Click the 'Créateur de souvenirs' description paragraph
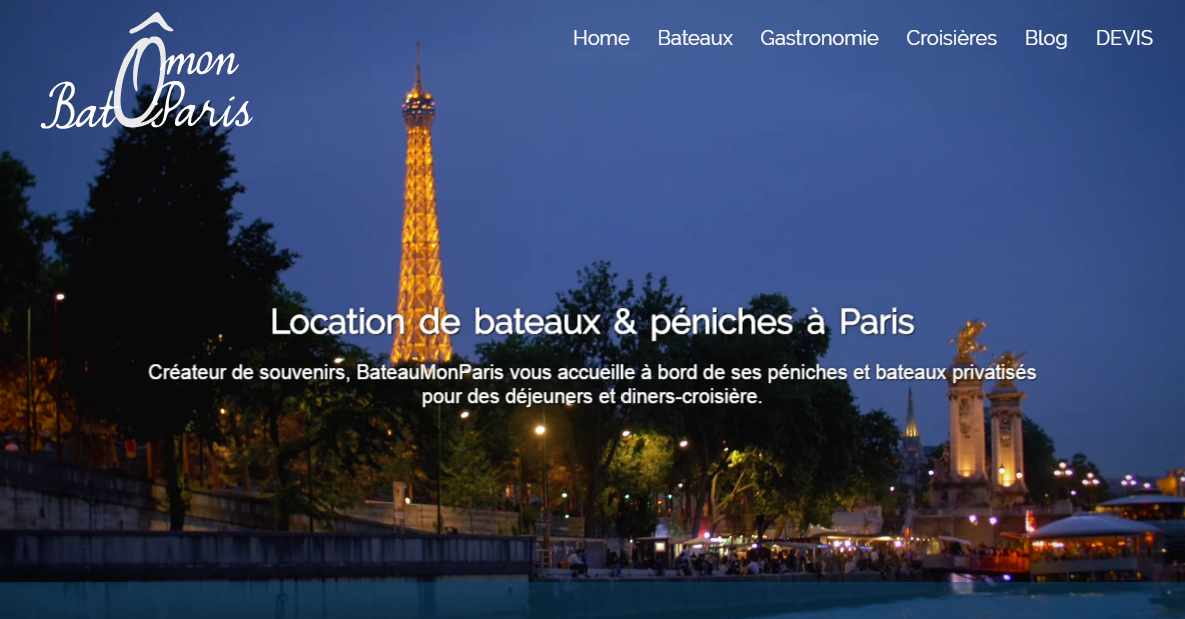 coord(592,384)
